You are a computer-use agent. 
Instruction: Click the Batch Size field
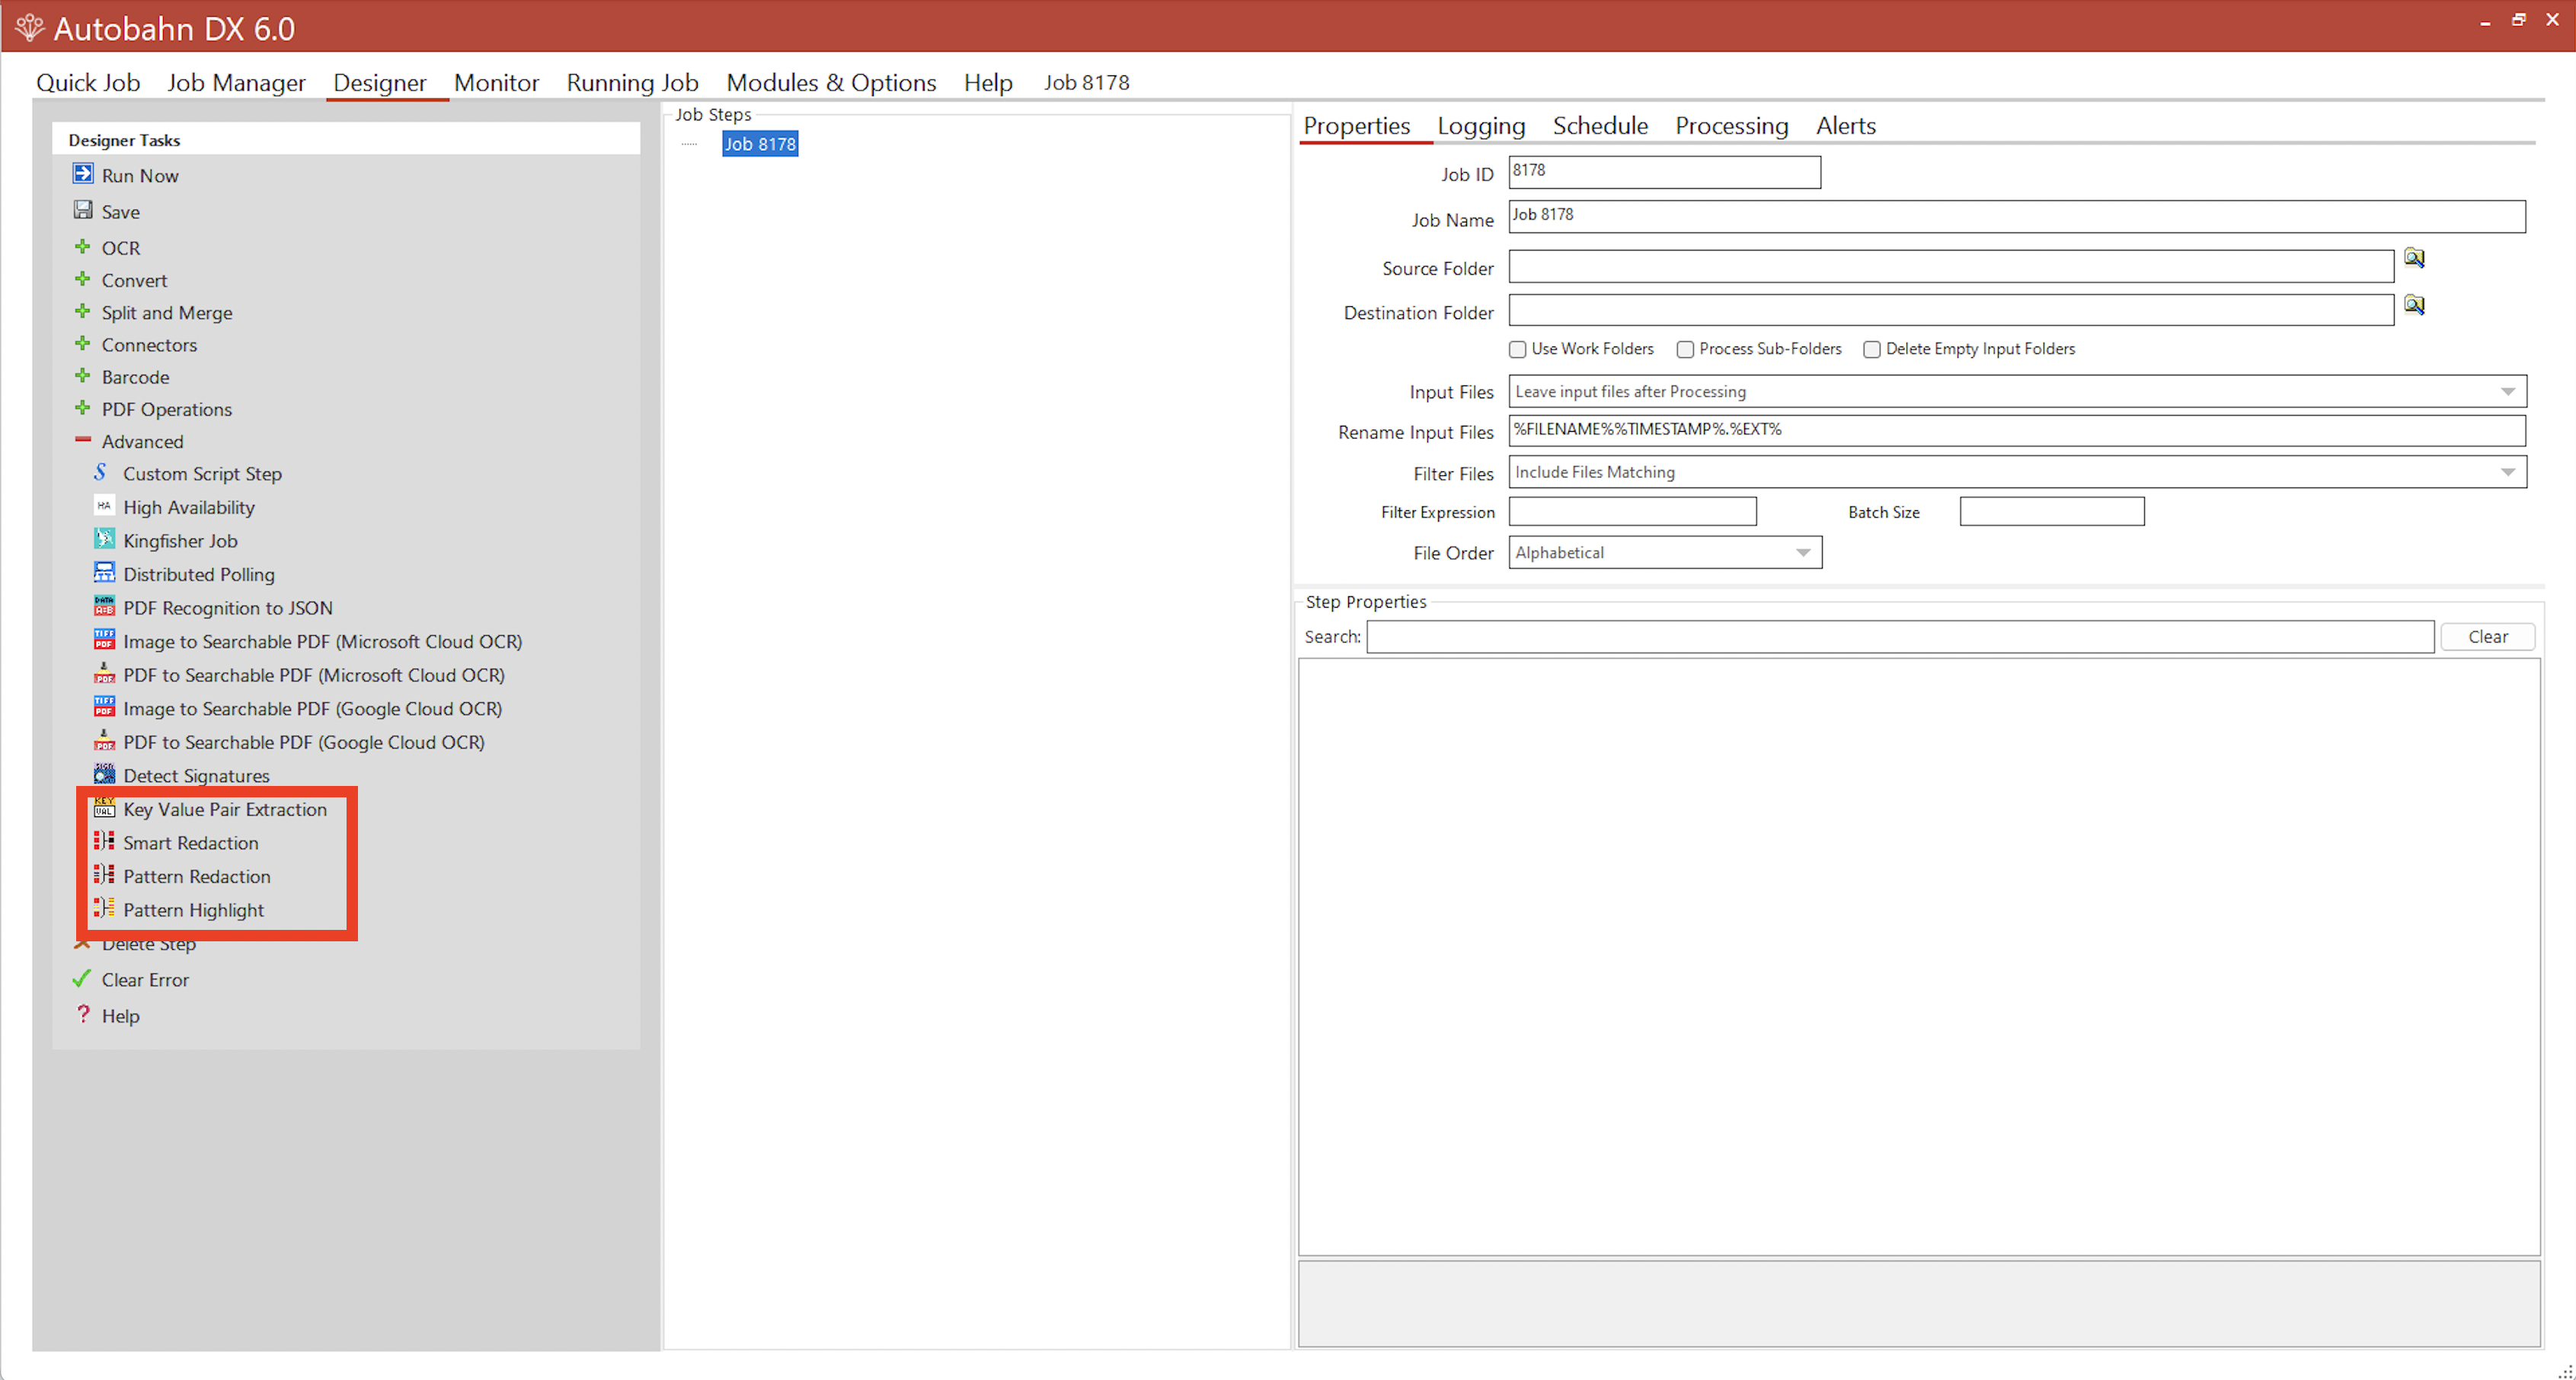tap(2051, 511)
